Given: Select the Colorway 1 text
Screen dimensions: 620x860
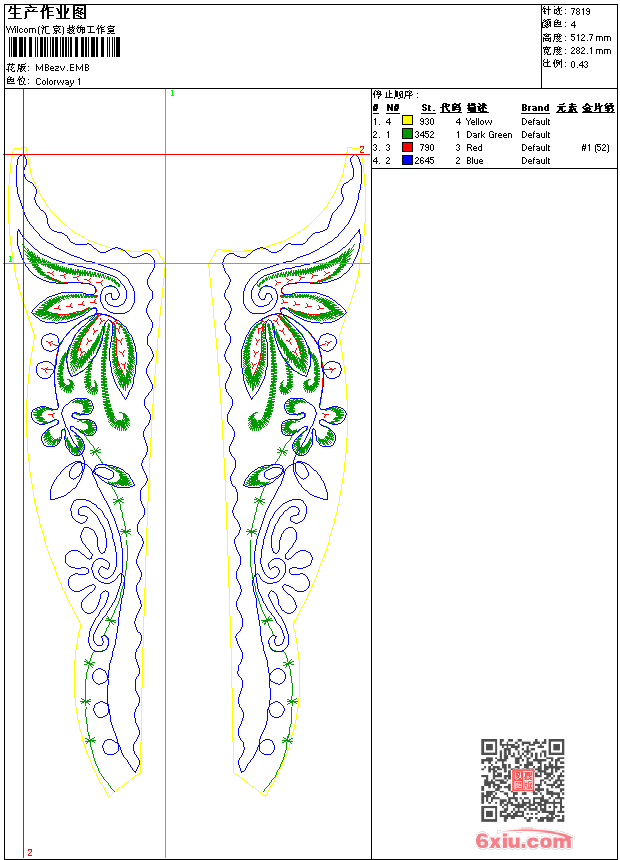Looking at the screenshot, I should pyautogui.click(x=58, y=82).
